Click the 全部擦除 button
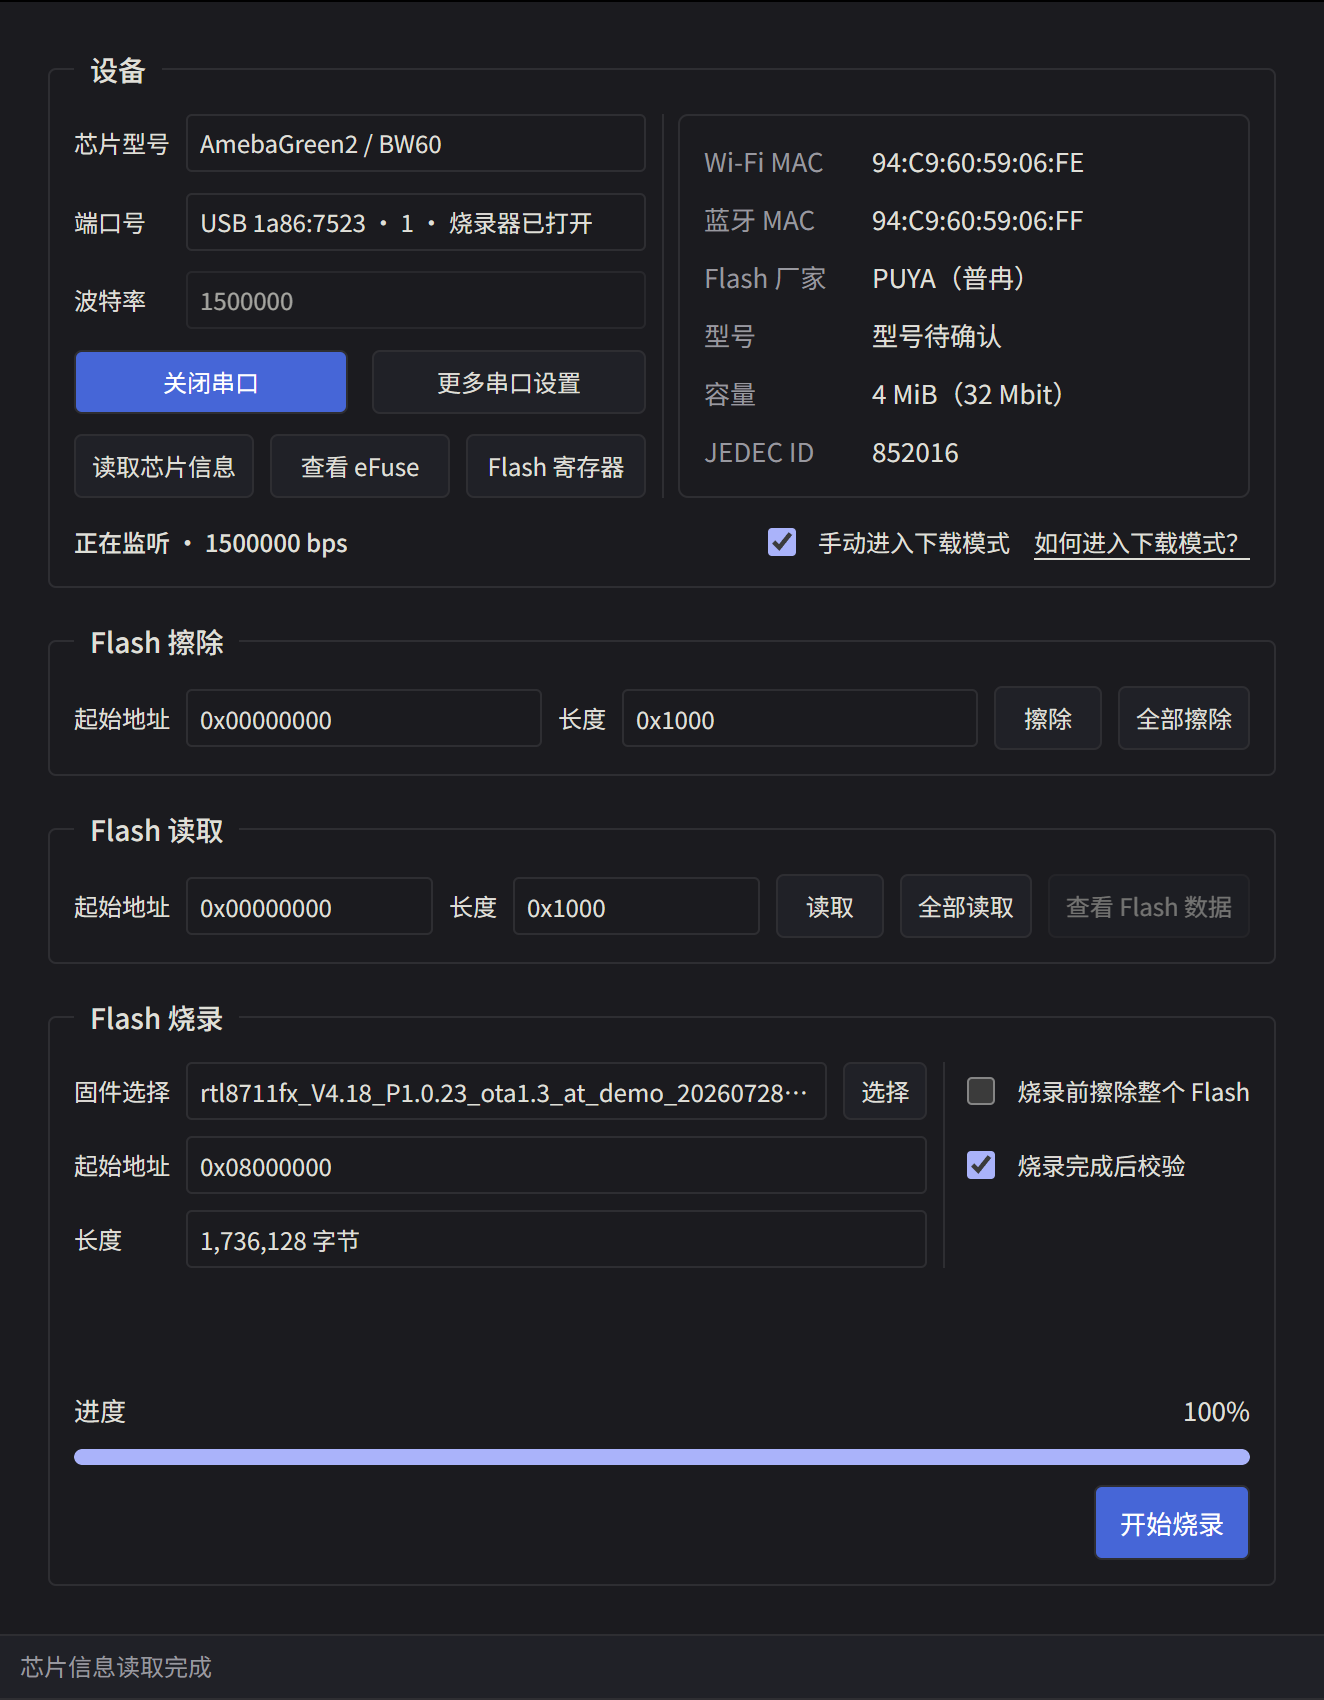The width and height of the screenshot is (1324, 1700). coord(1184,718)
